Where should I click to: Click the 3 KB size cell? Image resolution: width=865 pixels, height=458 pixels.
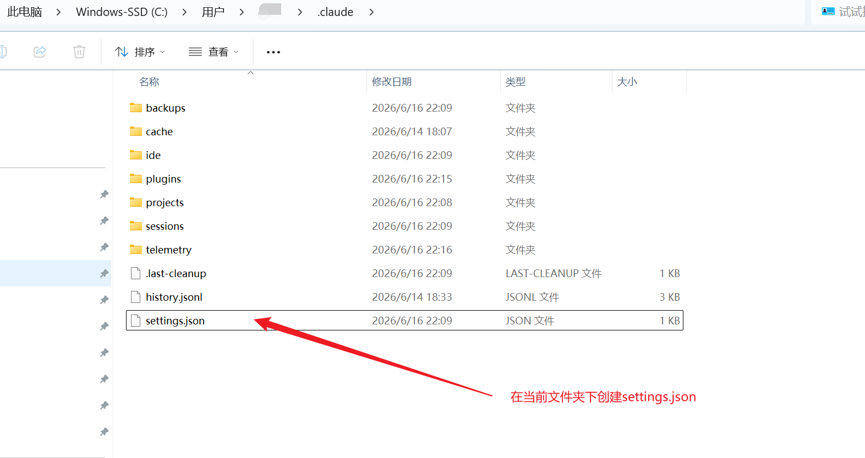point(670,297)
